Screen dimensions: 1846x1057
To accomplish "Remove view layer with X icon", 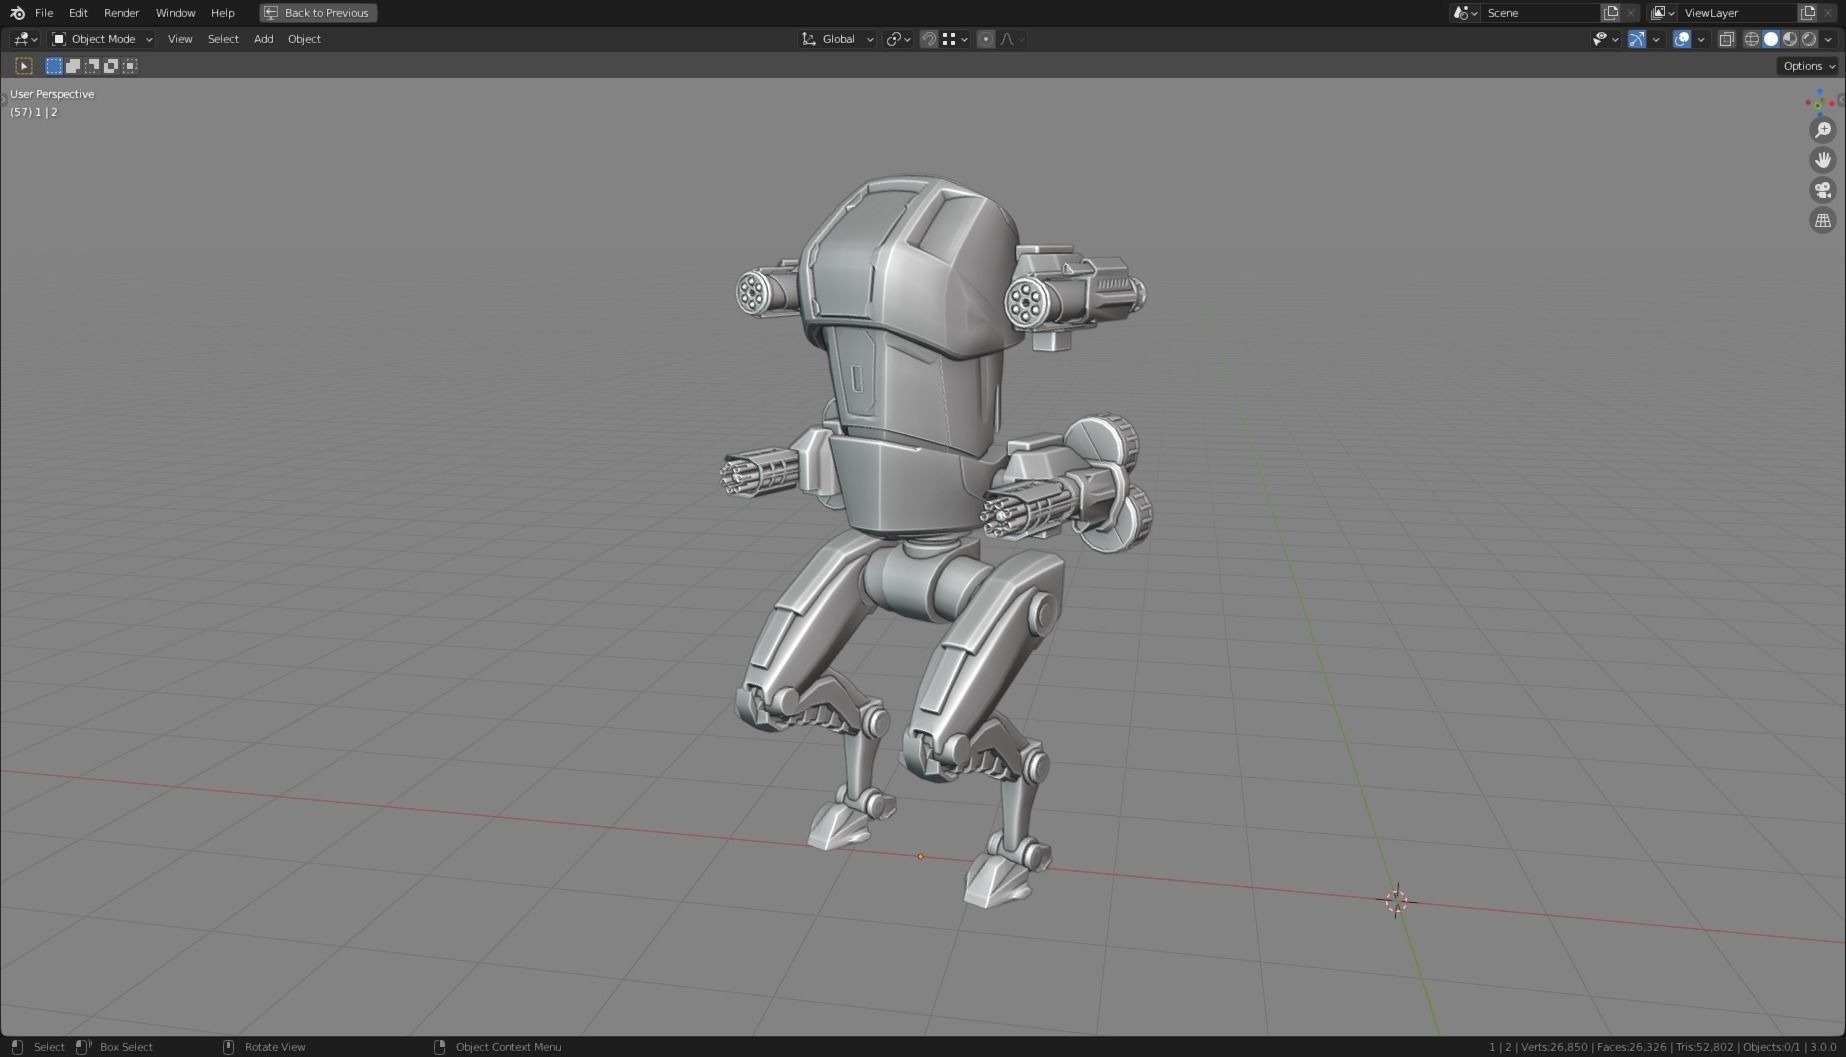I will (1828, 13).
